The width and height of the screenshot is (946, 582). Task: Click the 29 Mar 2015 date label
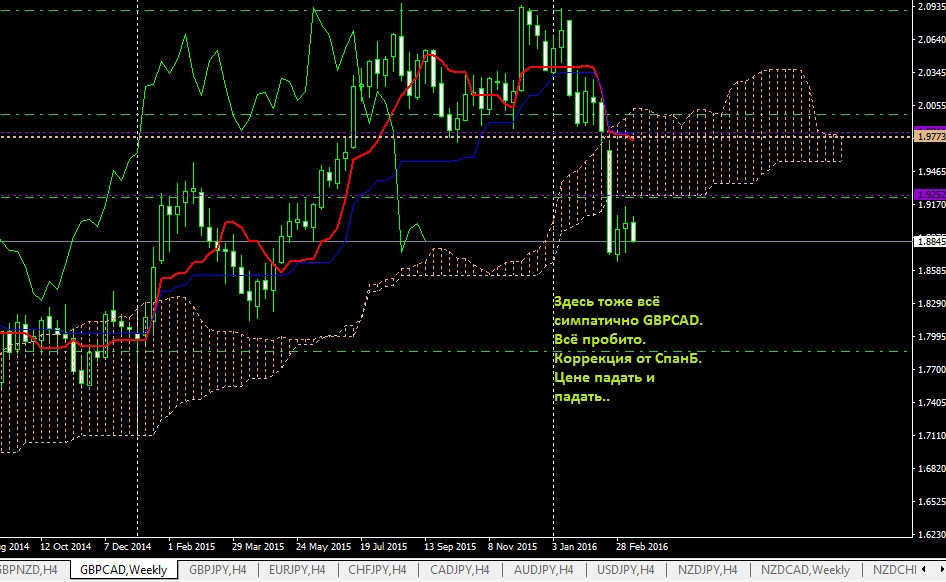tap(258, 546)
